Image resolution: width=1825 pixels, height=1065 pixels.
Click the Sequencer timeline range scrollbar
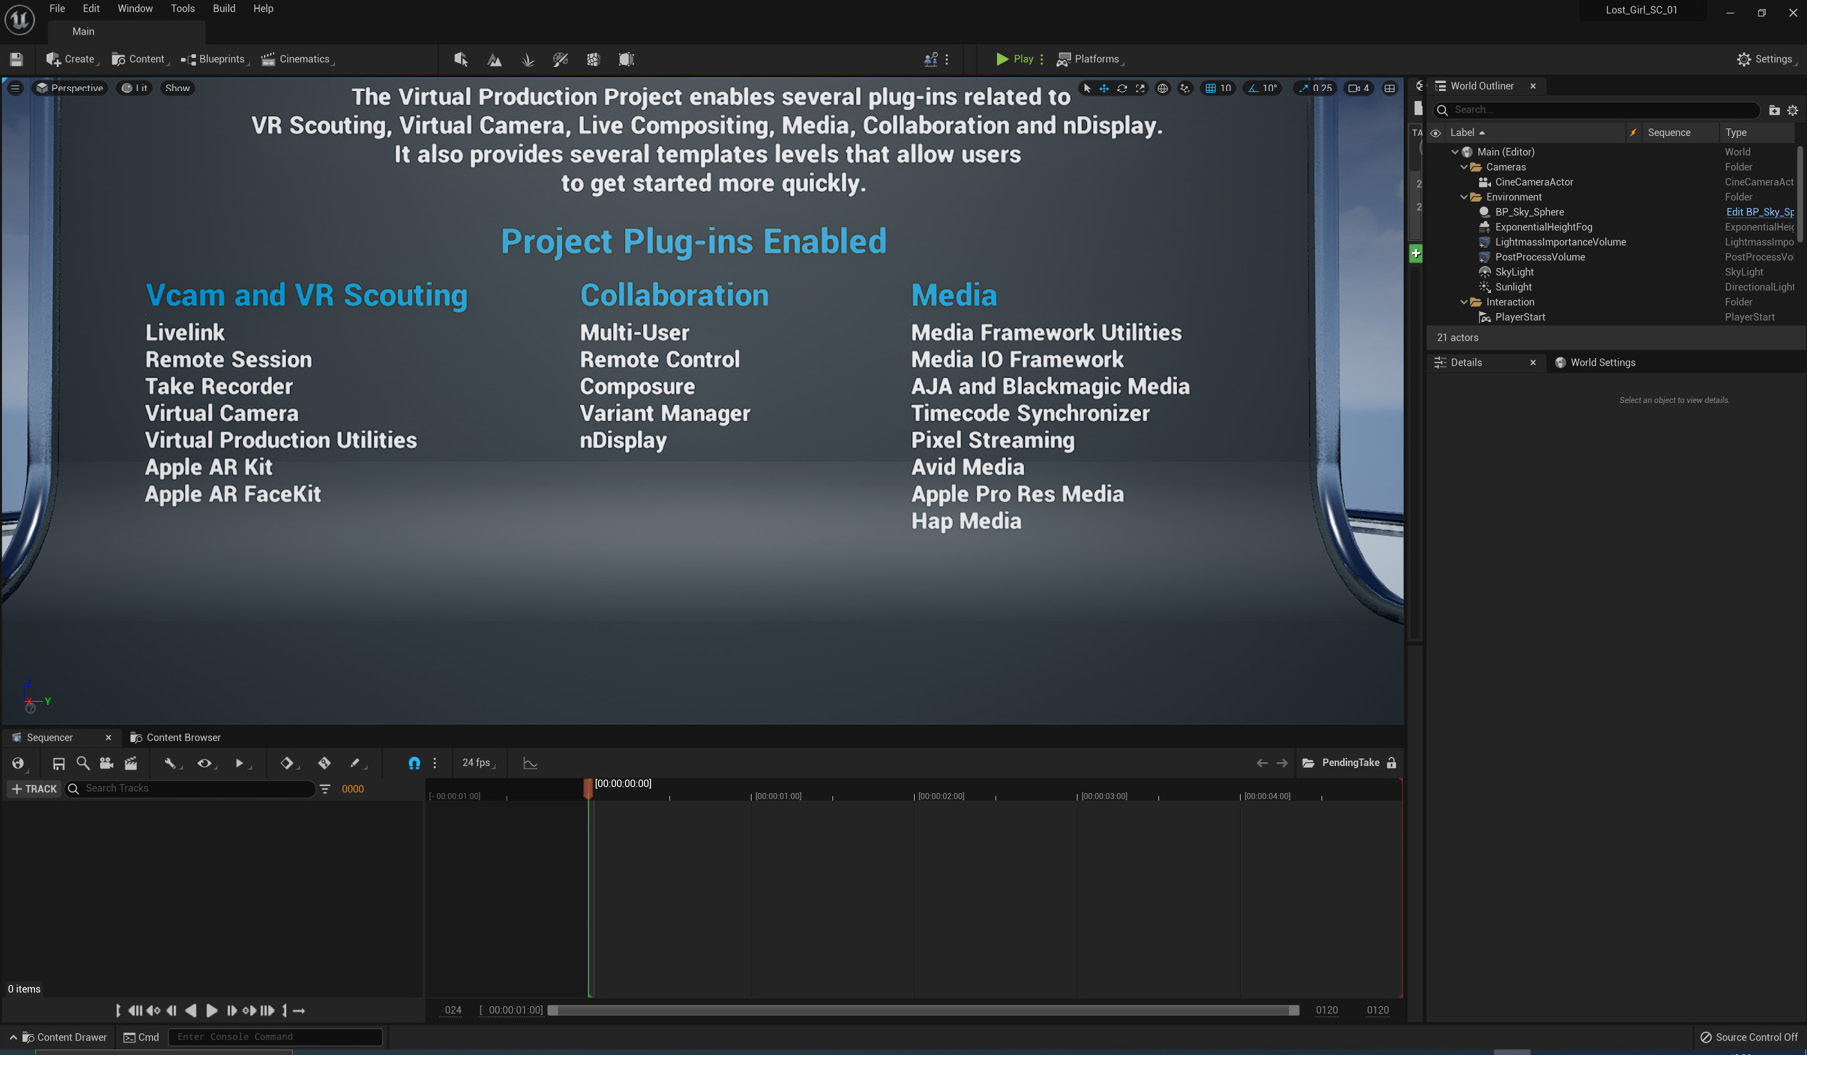point(923,1012)
